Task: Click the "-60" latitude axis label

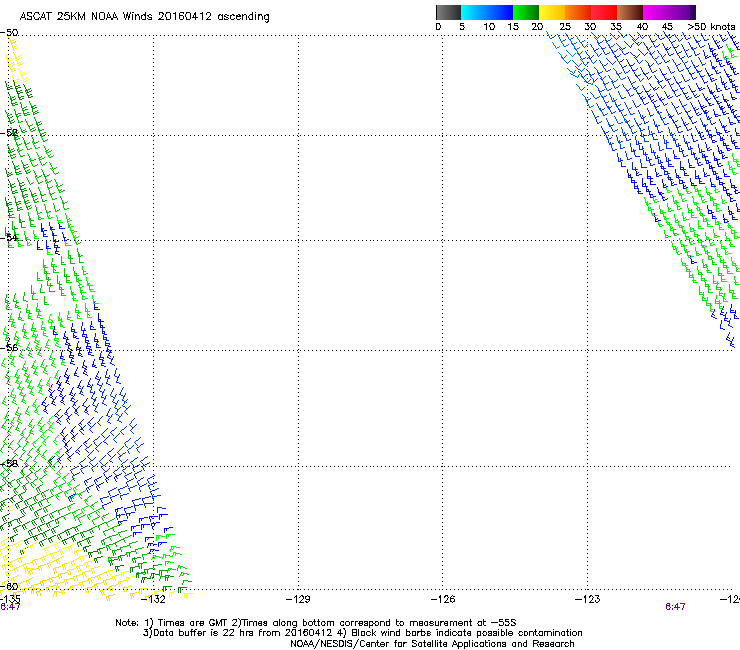Action: click(x=9, y=587)
